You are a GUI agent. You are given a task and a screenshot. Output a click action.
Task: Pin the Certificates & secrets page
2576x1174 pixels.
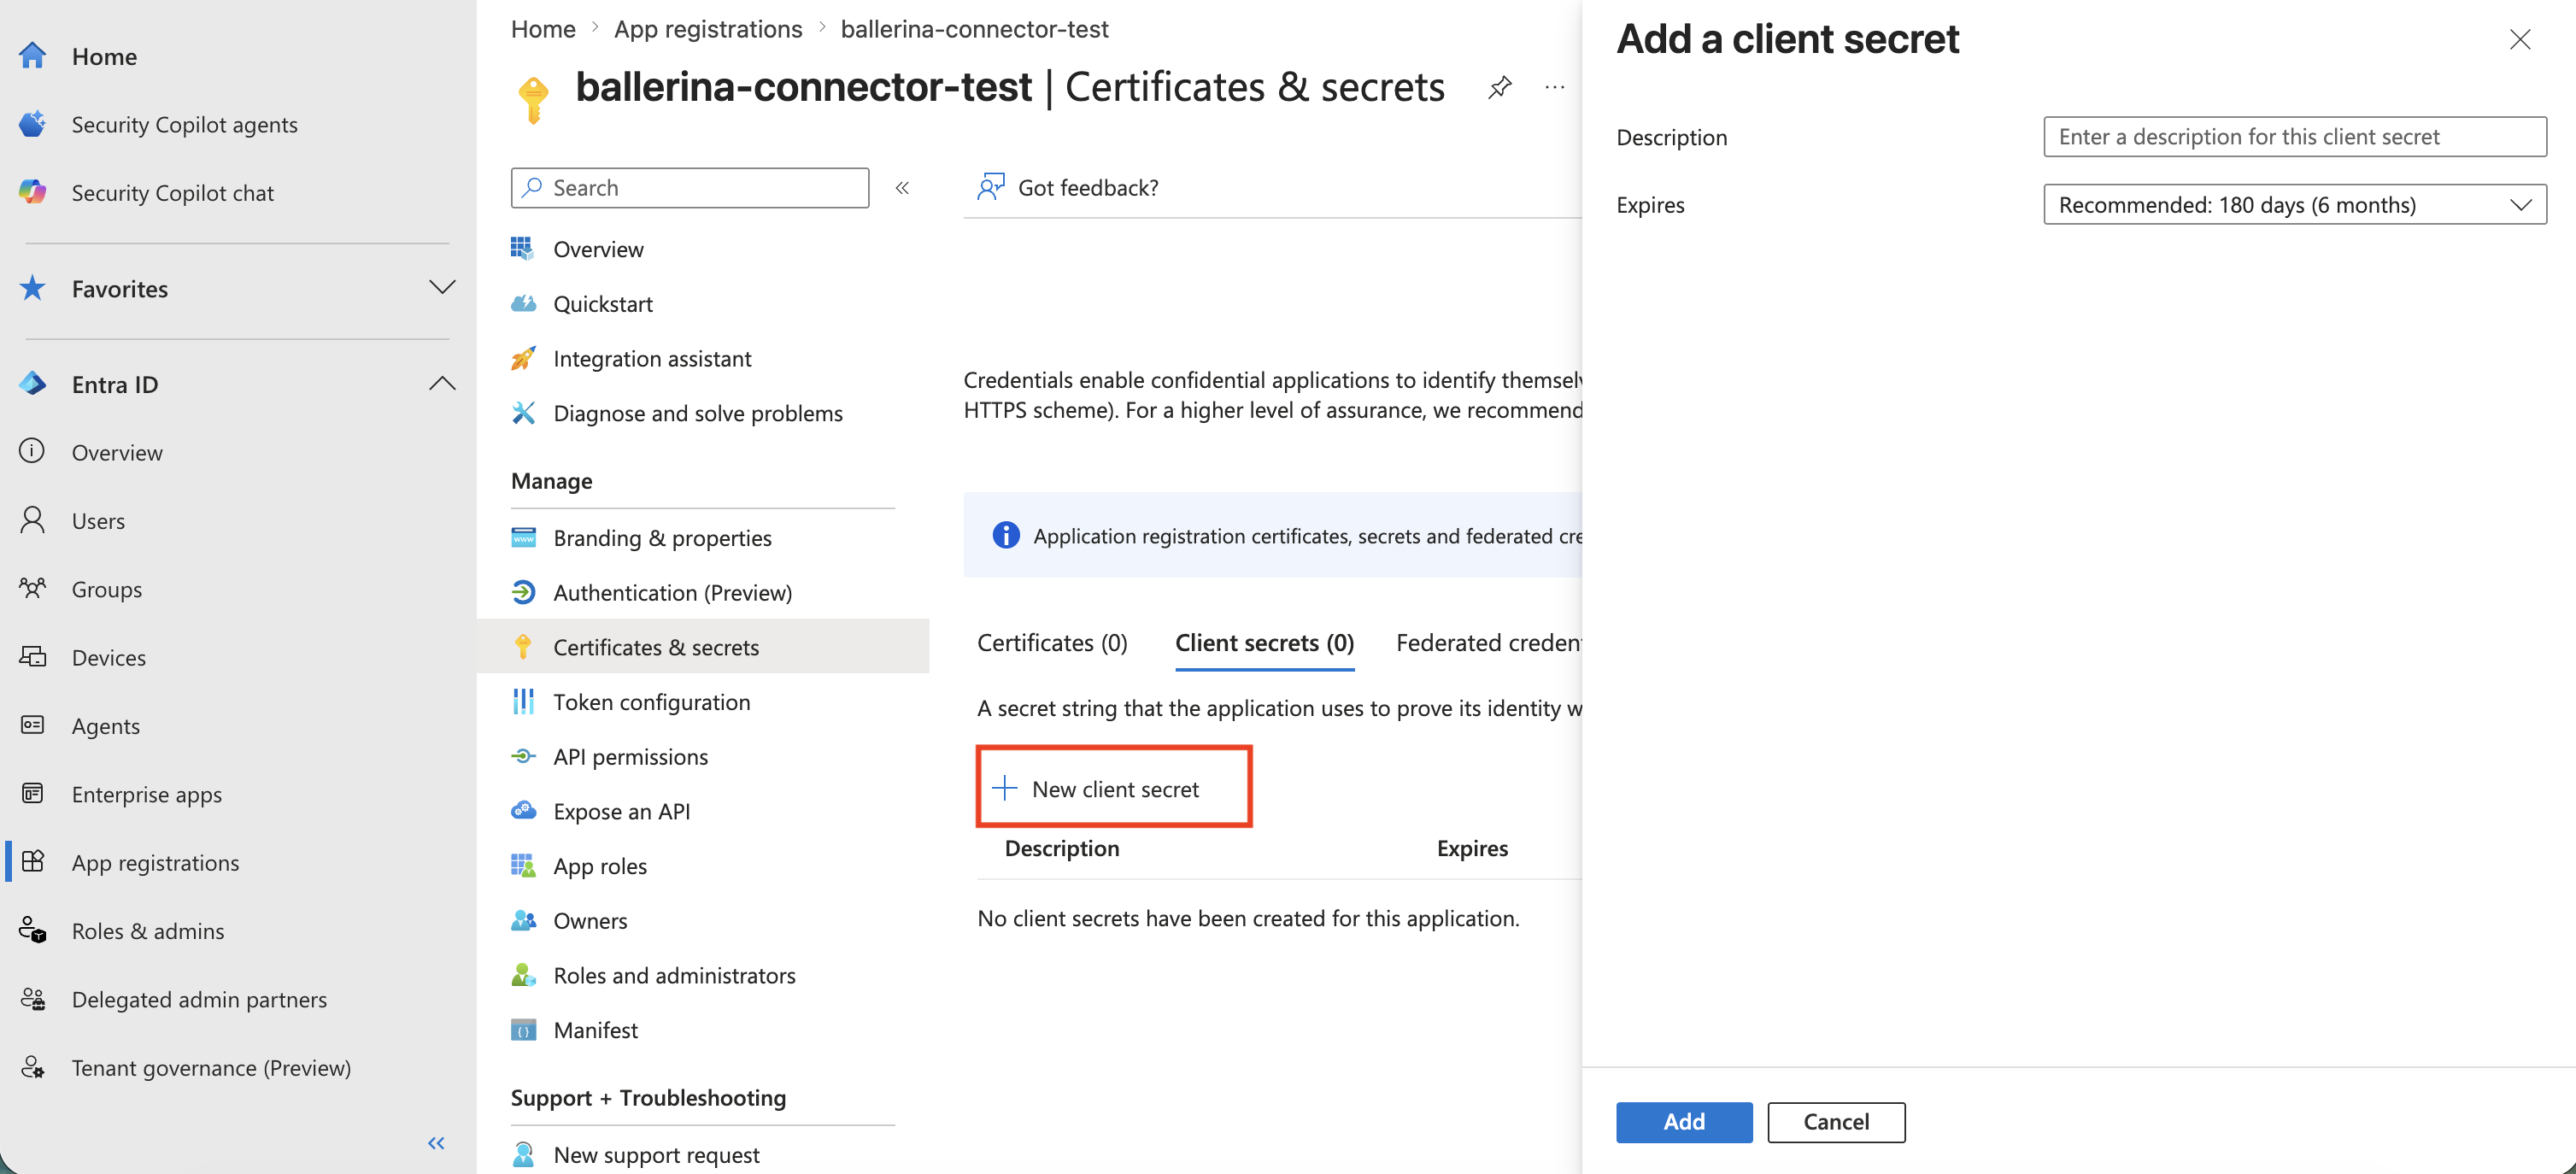coord(1499,88)
